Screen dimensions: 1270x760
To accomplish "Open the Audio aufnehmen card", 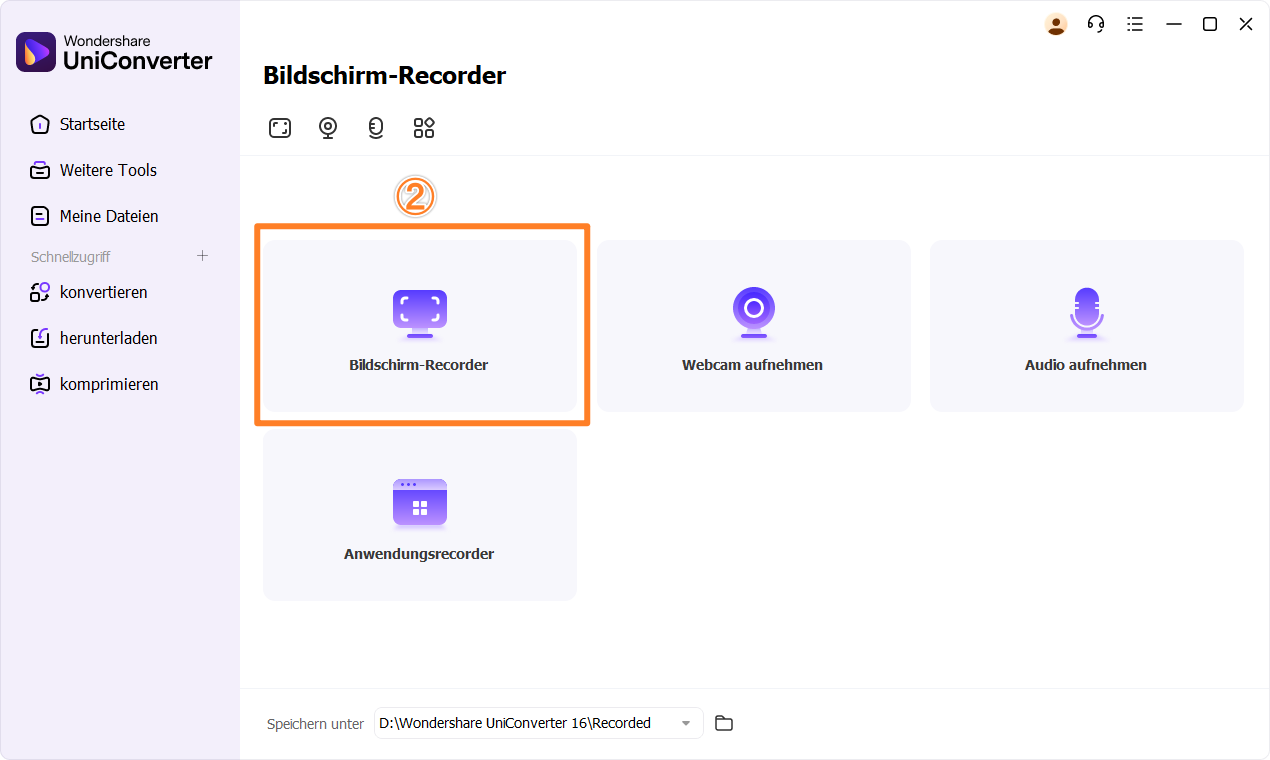I will (1087, 326).
